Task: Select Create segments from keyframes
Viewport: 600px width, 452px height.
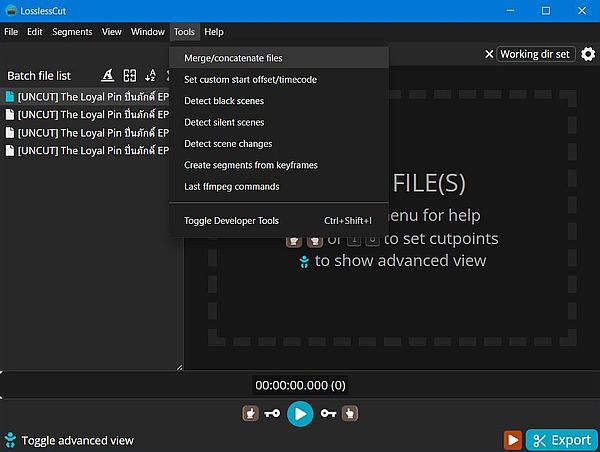Action: [279, 165]
